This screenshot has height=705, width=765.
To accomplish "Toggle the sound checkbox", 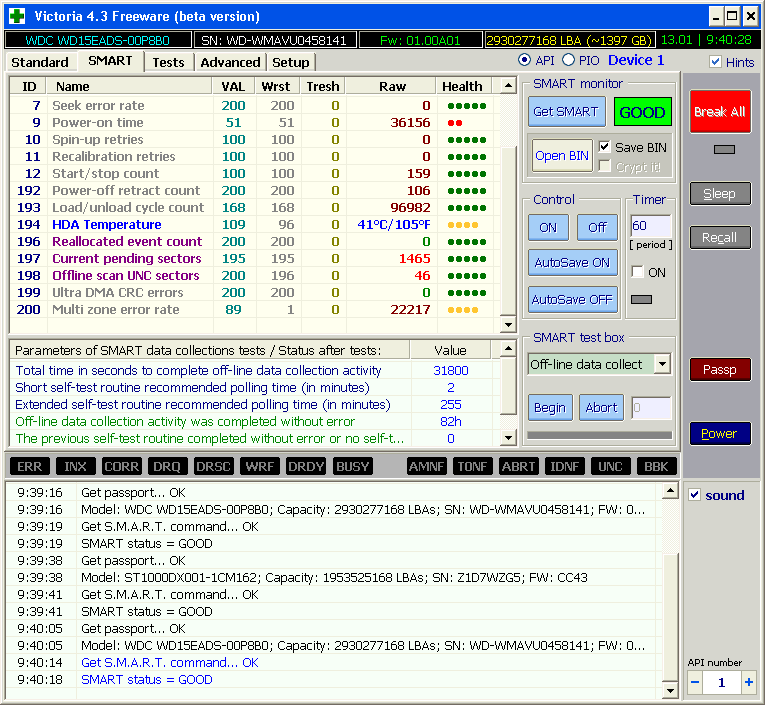I will tap(695, 495).
